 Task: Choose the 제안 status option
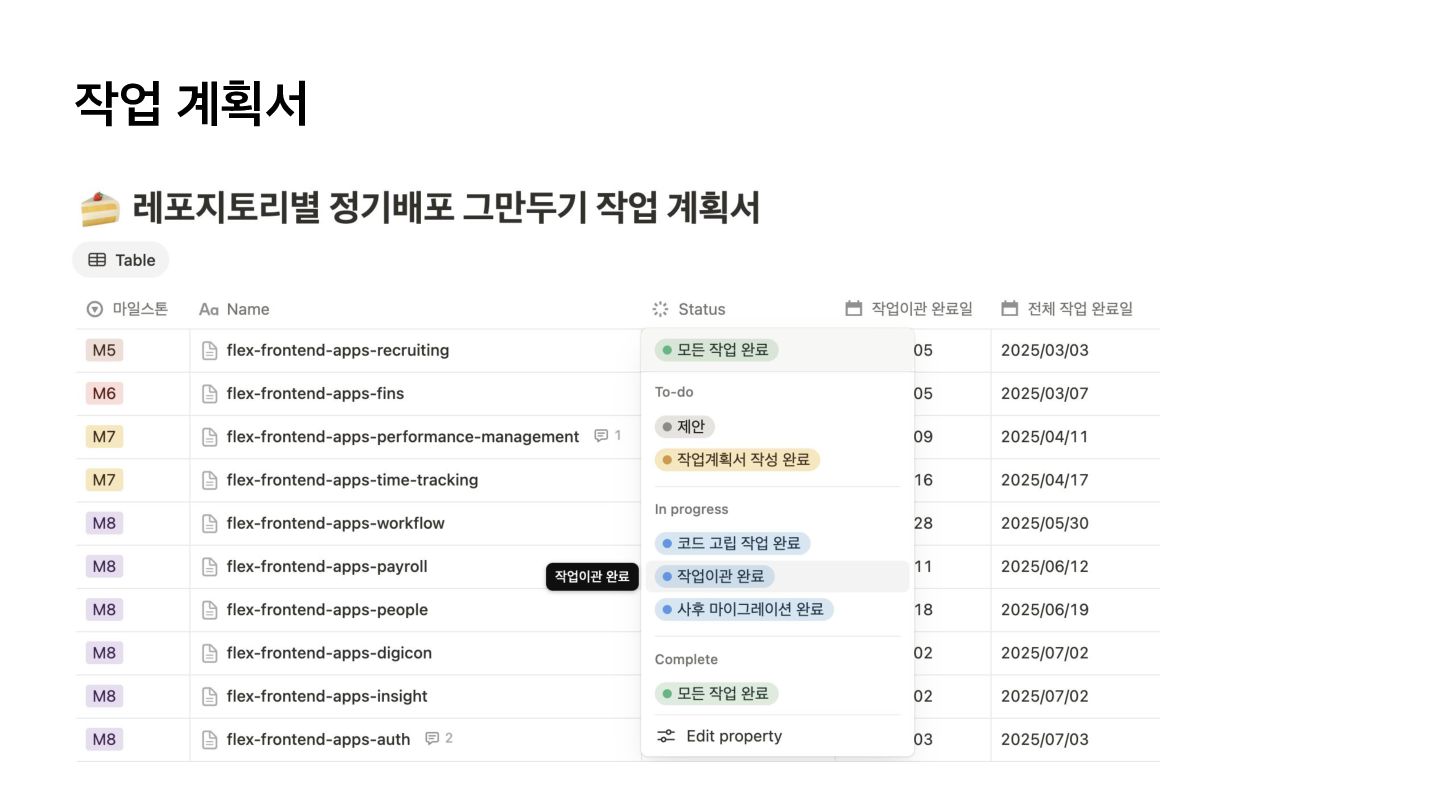click(685, 427)
